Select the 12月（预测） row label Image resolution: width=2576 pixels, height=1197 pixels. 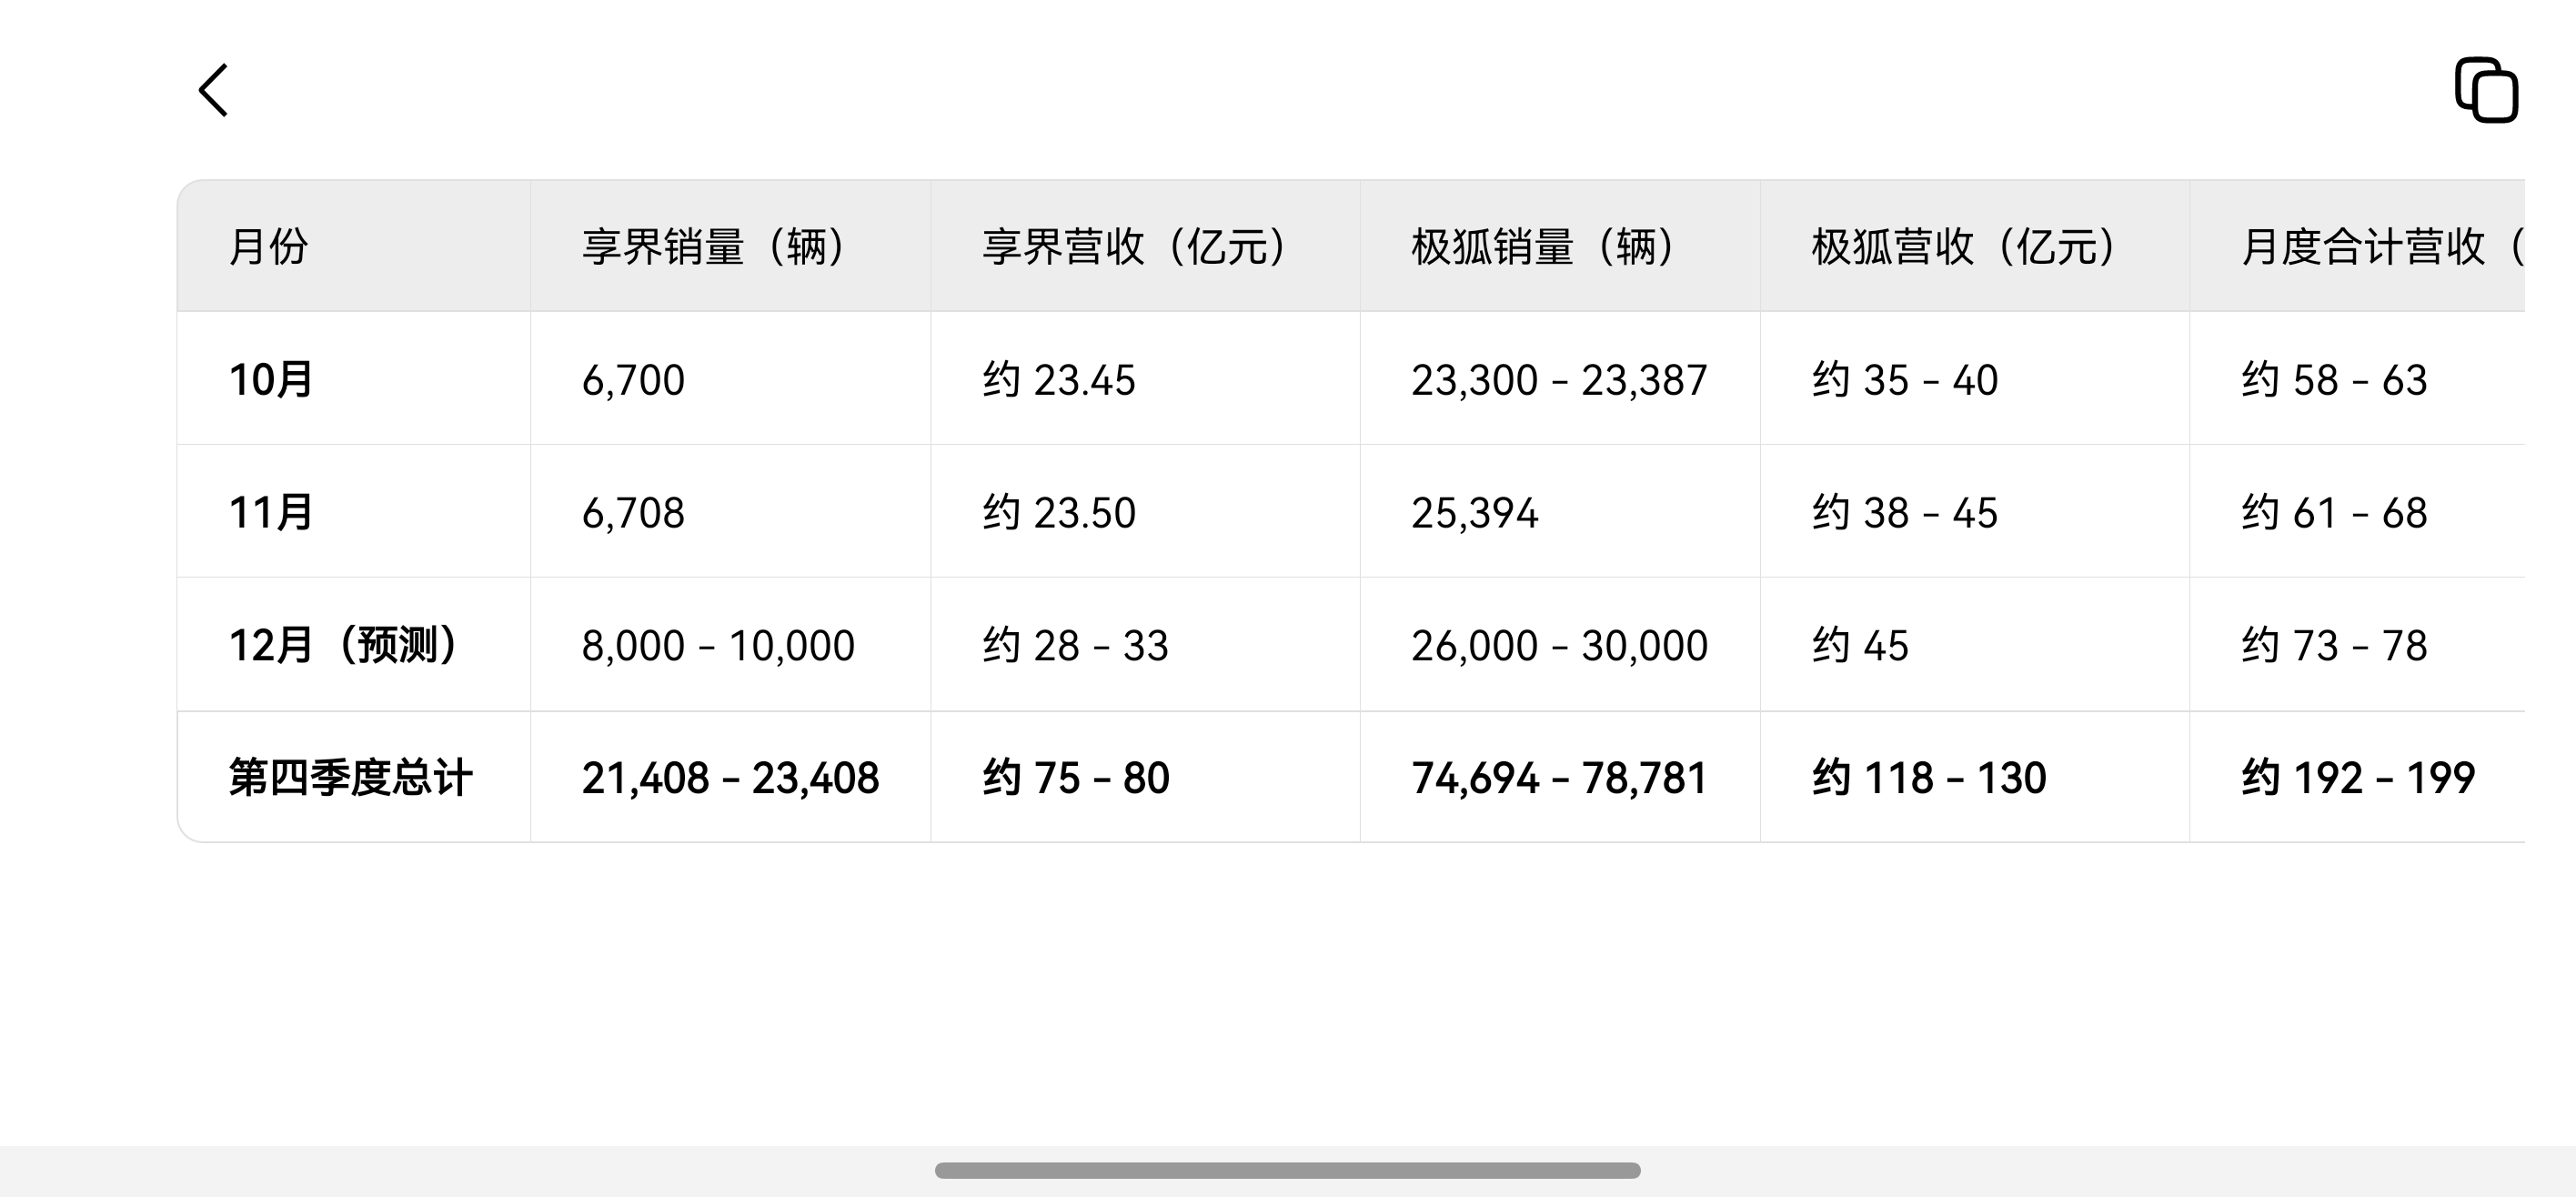click(x=343, y=645)
